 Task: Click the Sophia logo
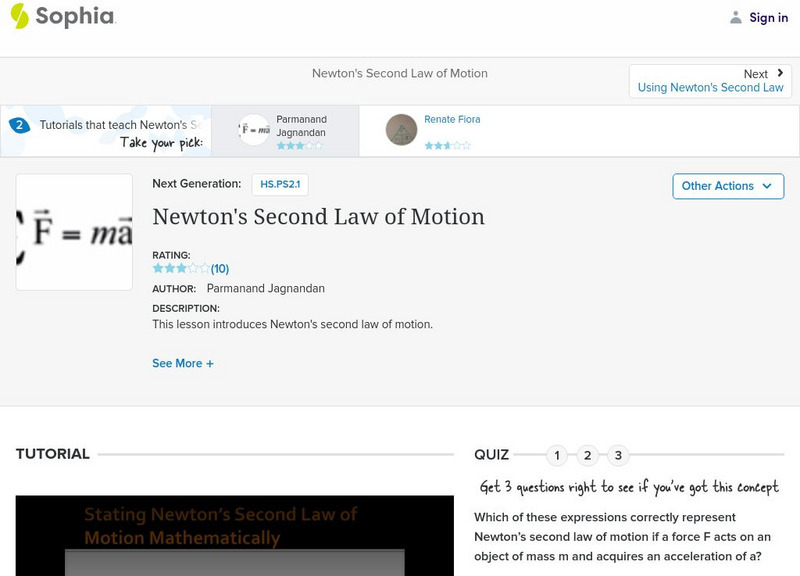point(62,17)
